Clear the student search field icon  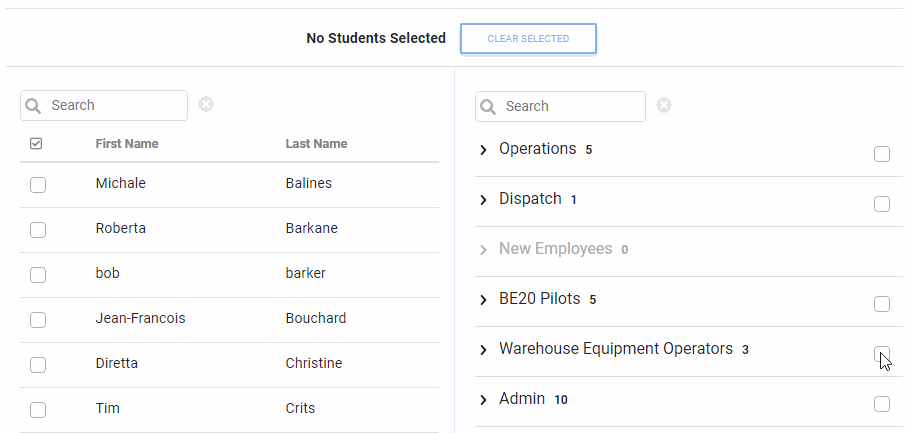point(206,104)
